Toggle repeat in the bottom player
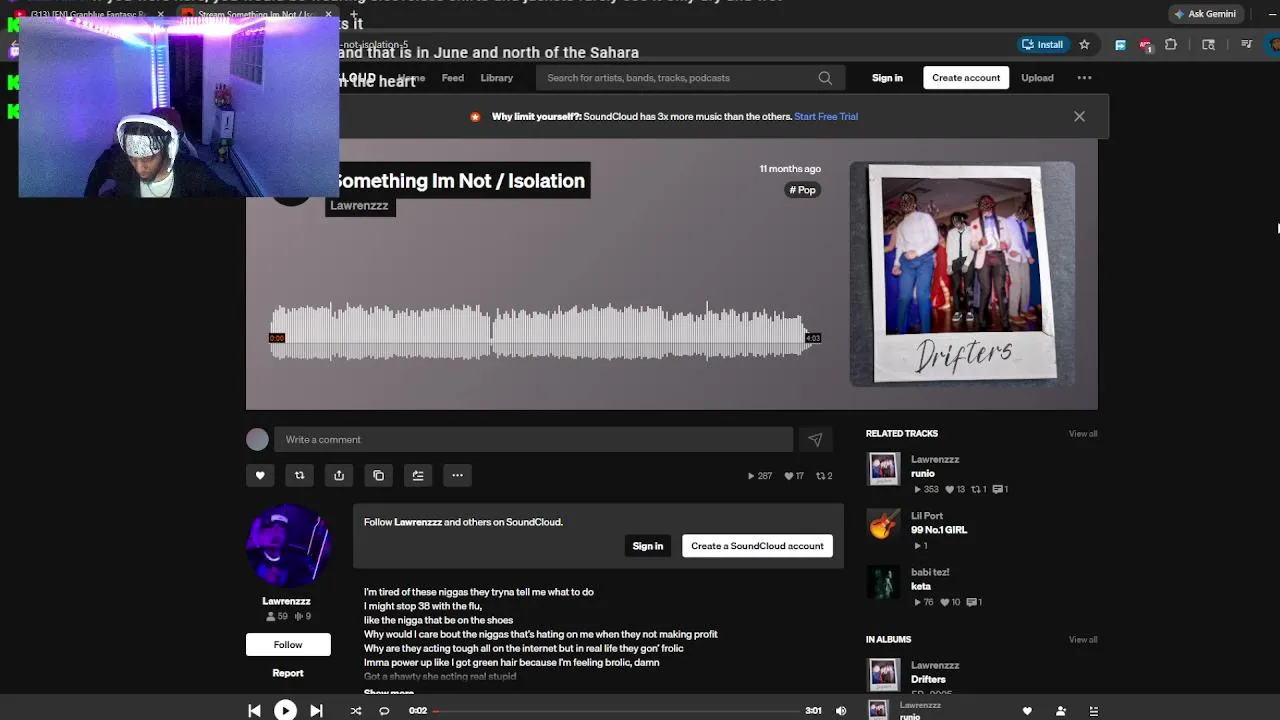Screen dimensions: 1280x720 pyautogui.click(x=384, y=711)
